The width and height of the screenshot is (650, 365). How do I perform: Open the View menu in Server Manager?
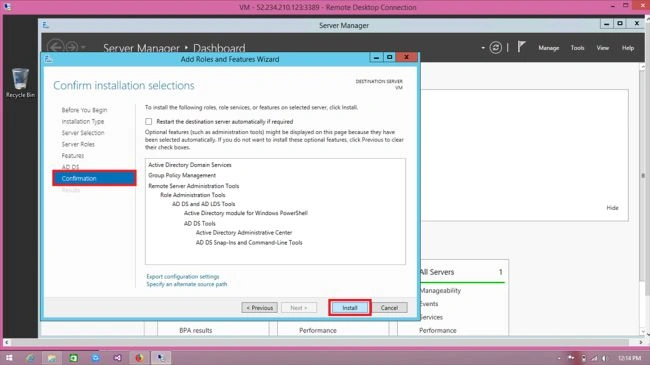[x=602, y=48]
